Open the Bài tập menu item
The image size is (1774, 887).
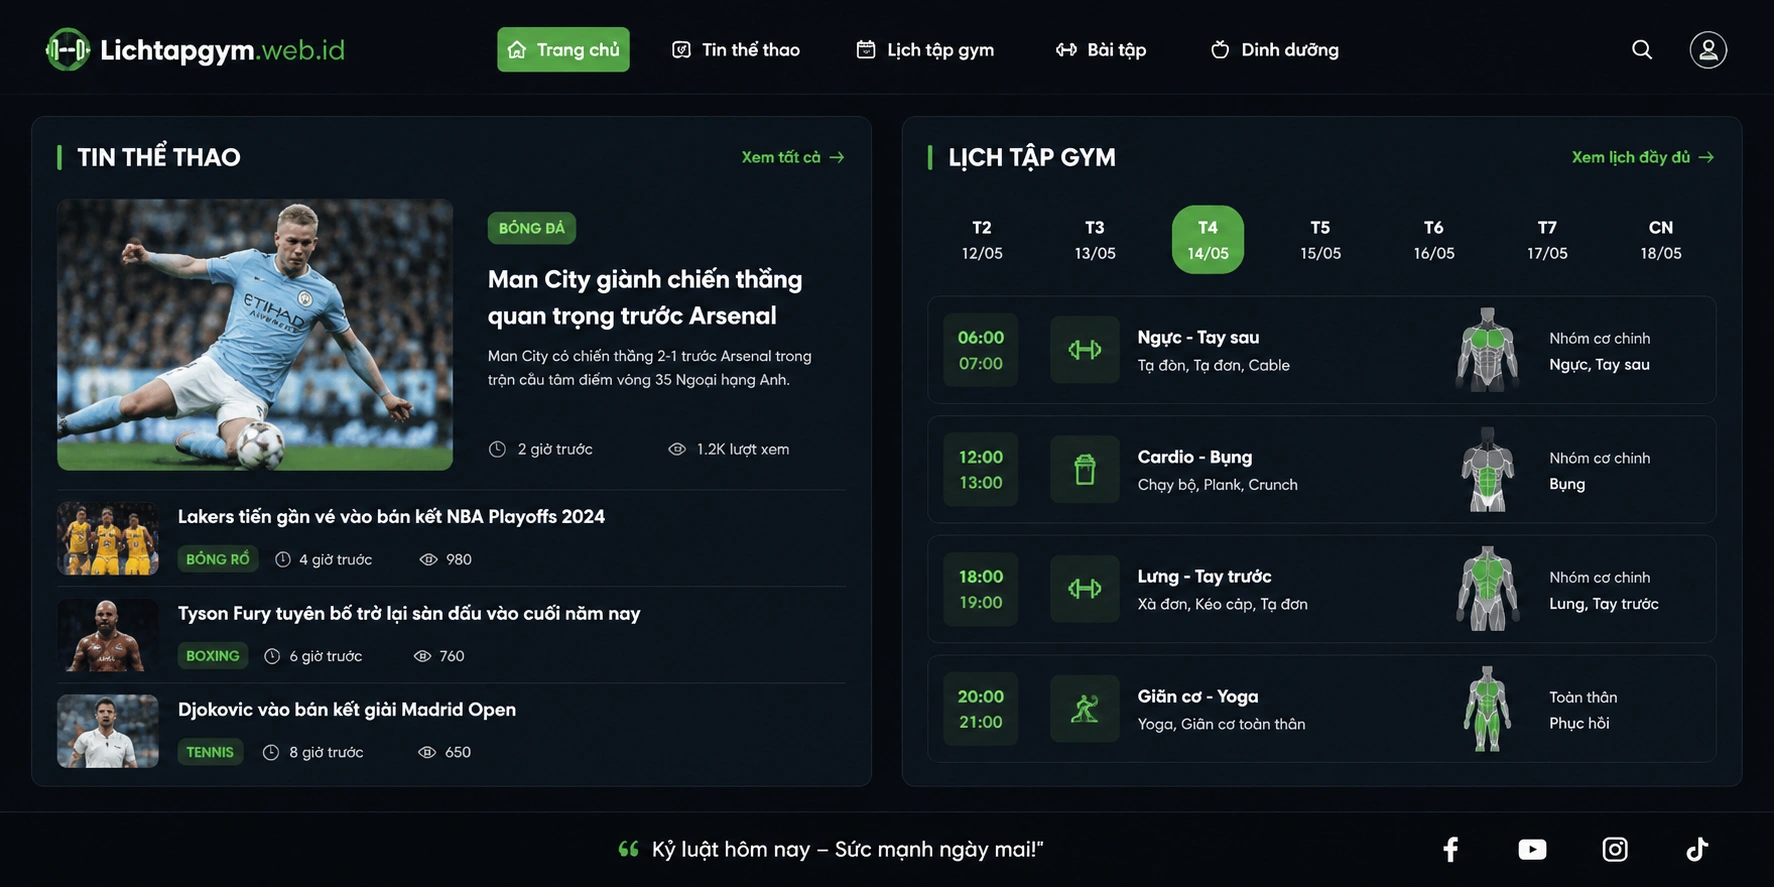coord(1101,49)
